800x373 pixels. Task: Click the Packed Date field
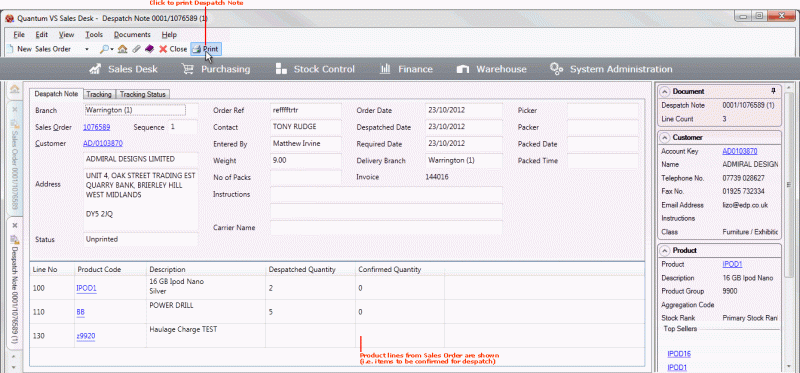pyautogui.click(x=603, y=144)
